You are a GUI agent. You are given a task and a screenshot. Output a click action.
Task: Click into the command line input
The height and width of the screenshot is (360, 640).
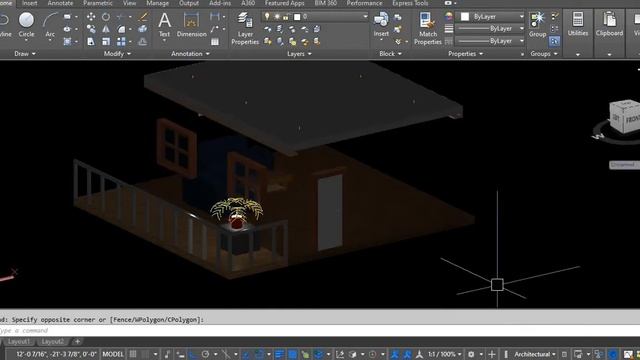tap(320, 331)
